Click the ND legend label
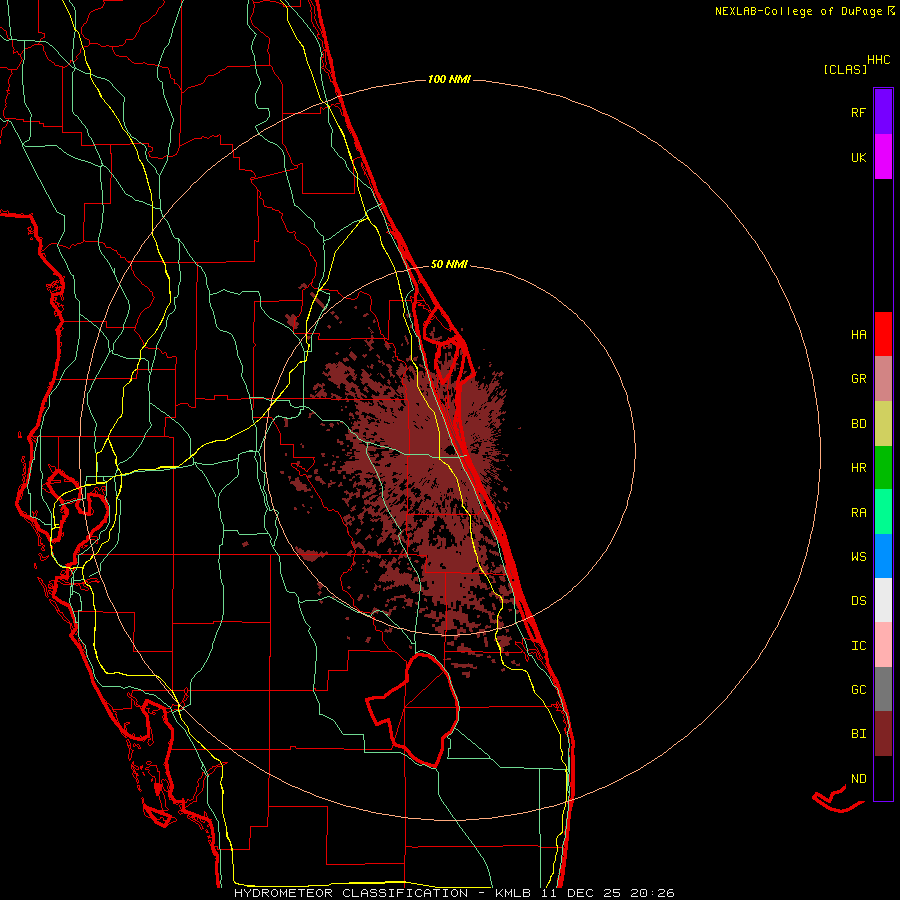The width and height of the screenshot is (900, 900). (858, 779)
